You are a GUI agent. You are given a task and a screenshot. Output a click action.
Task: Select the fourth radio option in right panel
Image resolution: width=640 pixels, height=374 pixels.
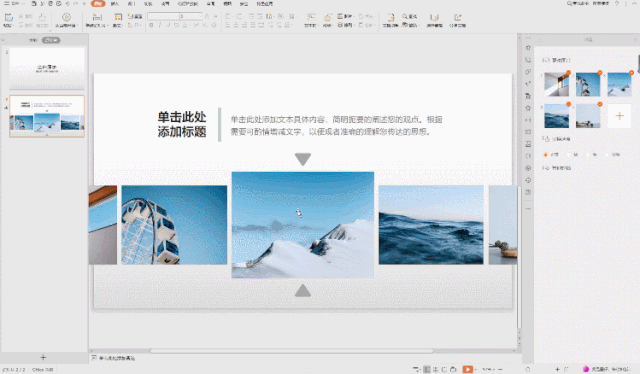click(x=607, y=155)
